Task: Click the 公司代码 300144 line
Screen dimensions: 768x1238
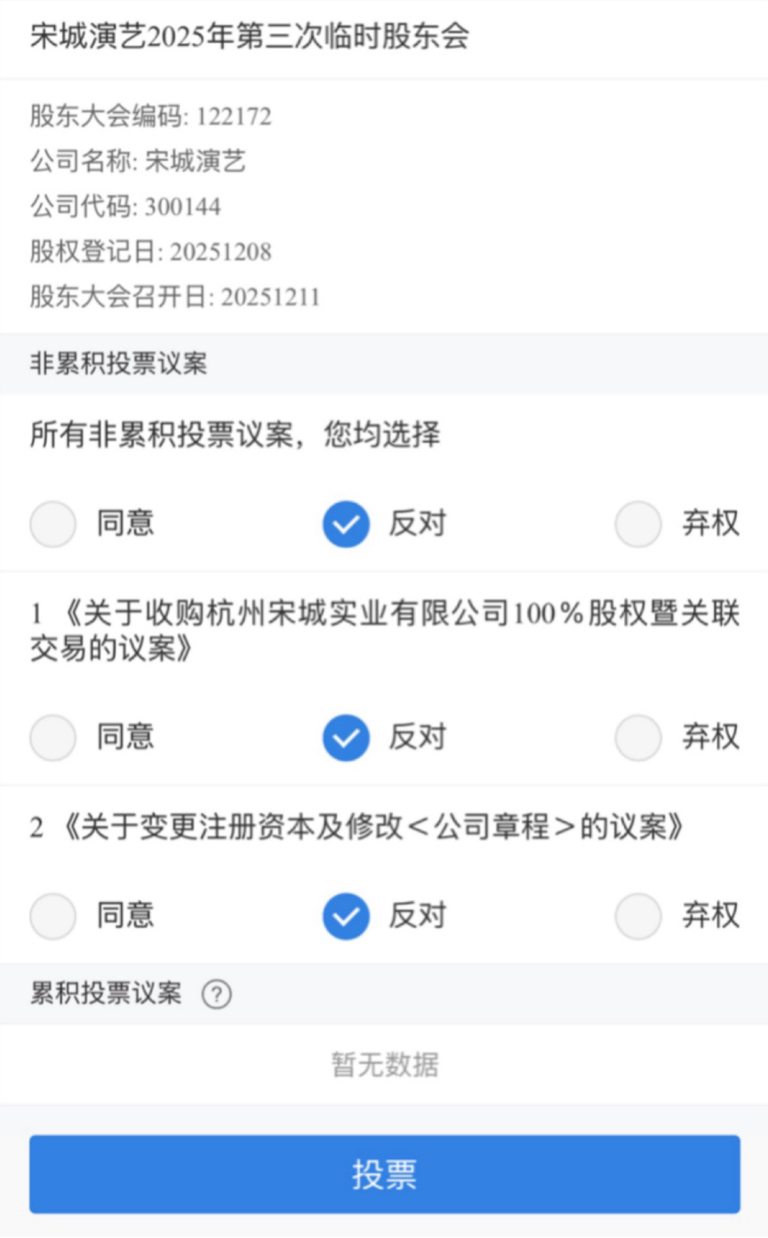Action: 125,207
